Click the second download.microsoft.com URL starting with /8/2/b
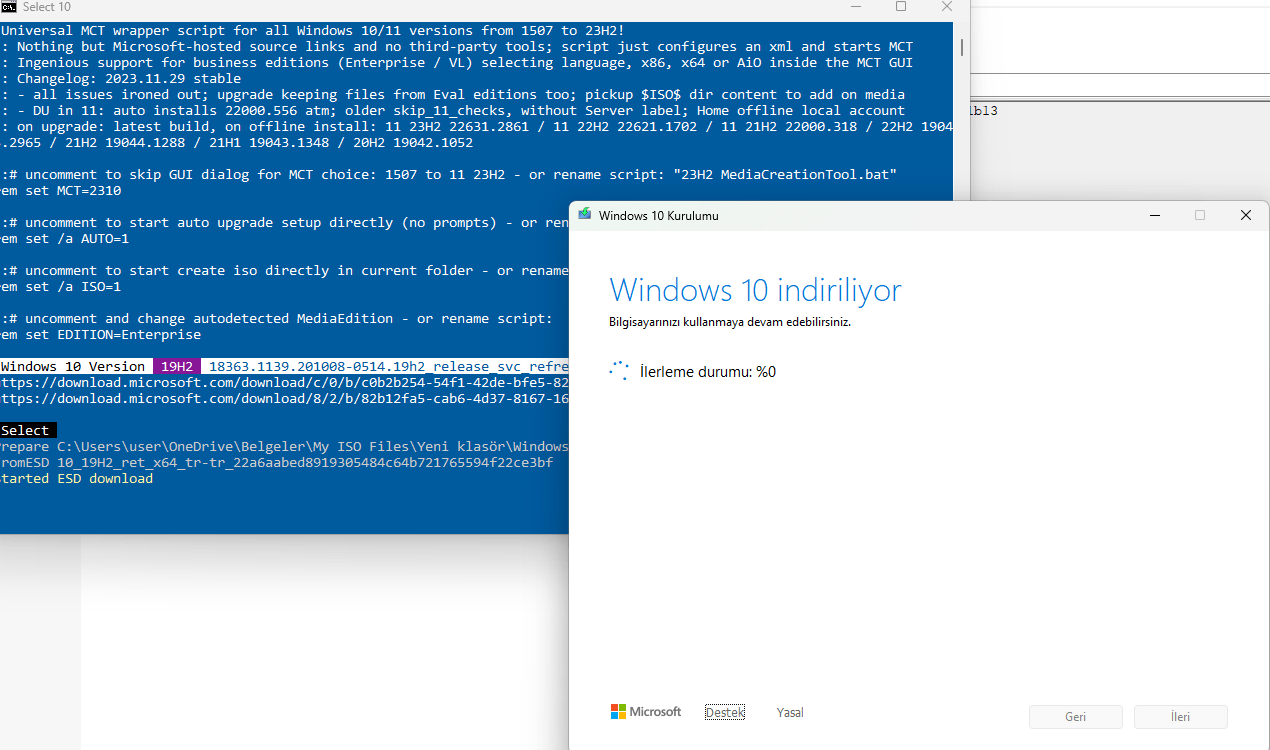The image size is (1270, 750). 284,399
